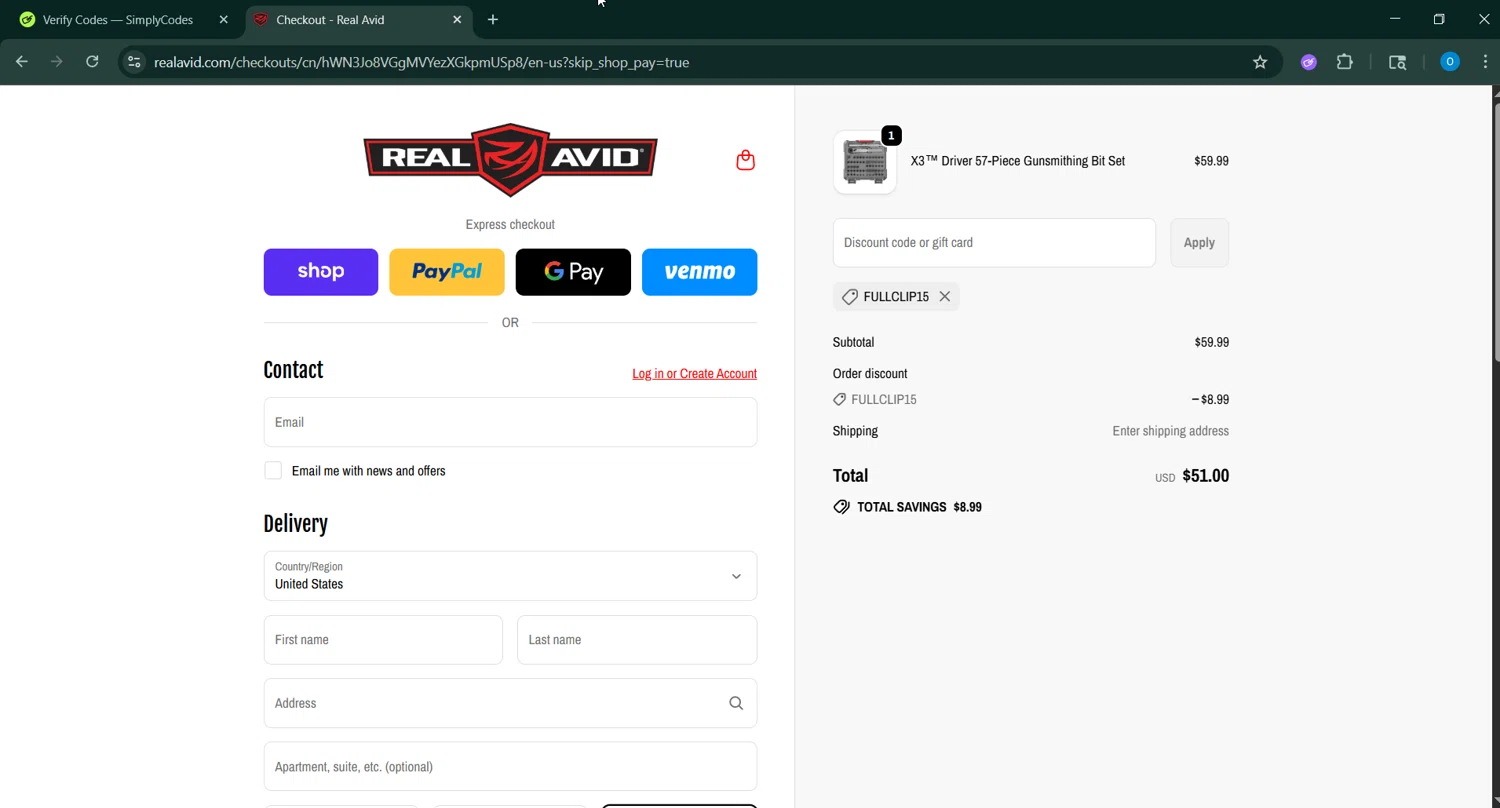Click the Total Savings tag icon
1500x808 pixels.
tap(841, 507)
